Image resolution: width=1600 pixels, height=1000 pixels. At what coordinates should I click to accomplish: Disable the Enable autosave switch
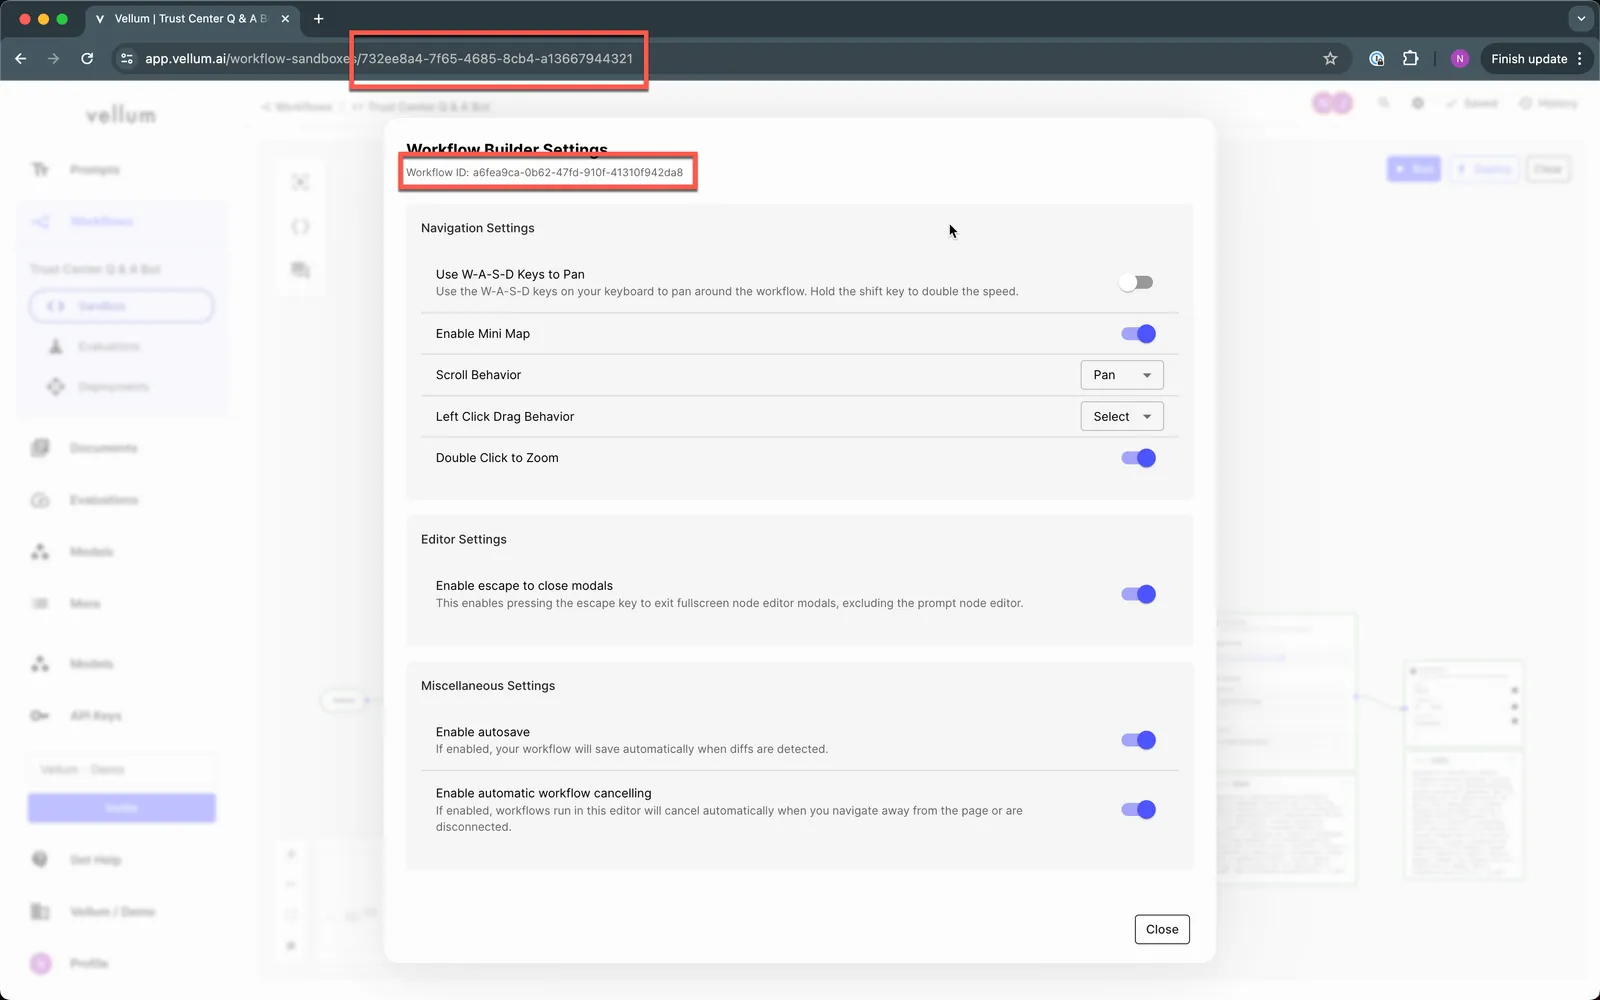[1138, 740]
